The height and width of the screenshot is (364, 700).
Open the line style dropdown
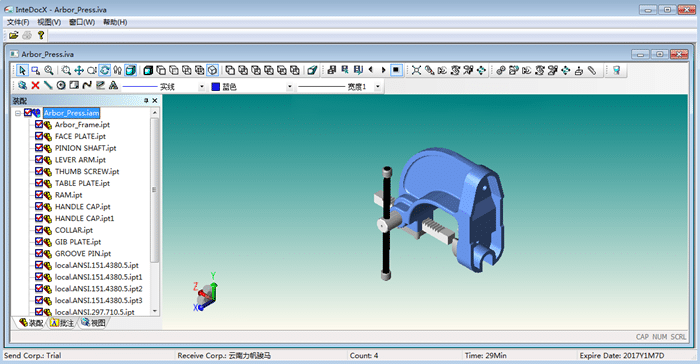201,87
